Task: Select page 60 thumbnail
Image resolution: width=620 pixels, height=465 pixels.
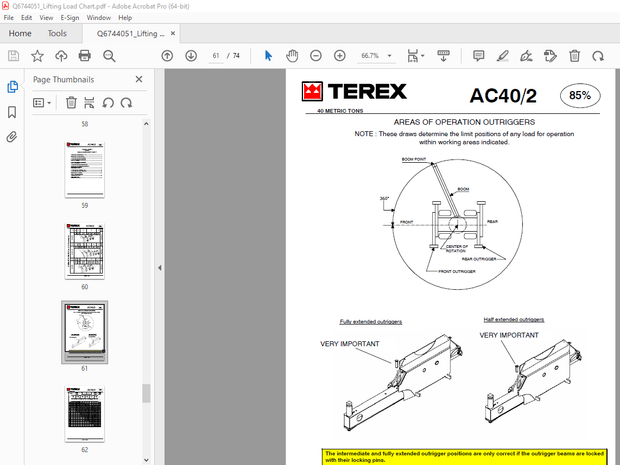Action: coord(85,251)
